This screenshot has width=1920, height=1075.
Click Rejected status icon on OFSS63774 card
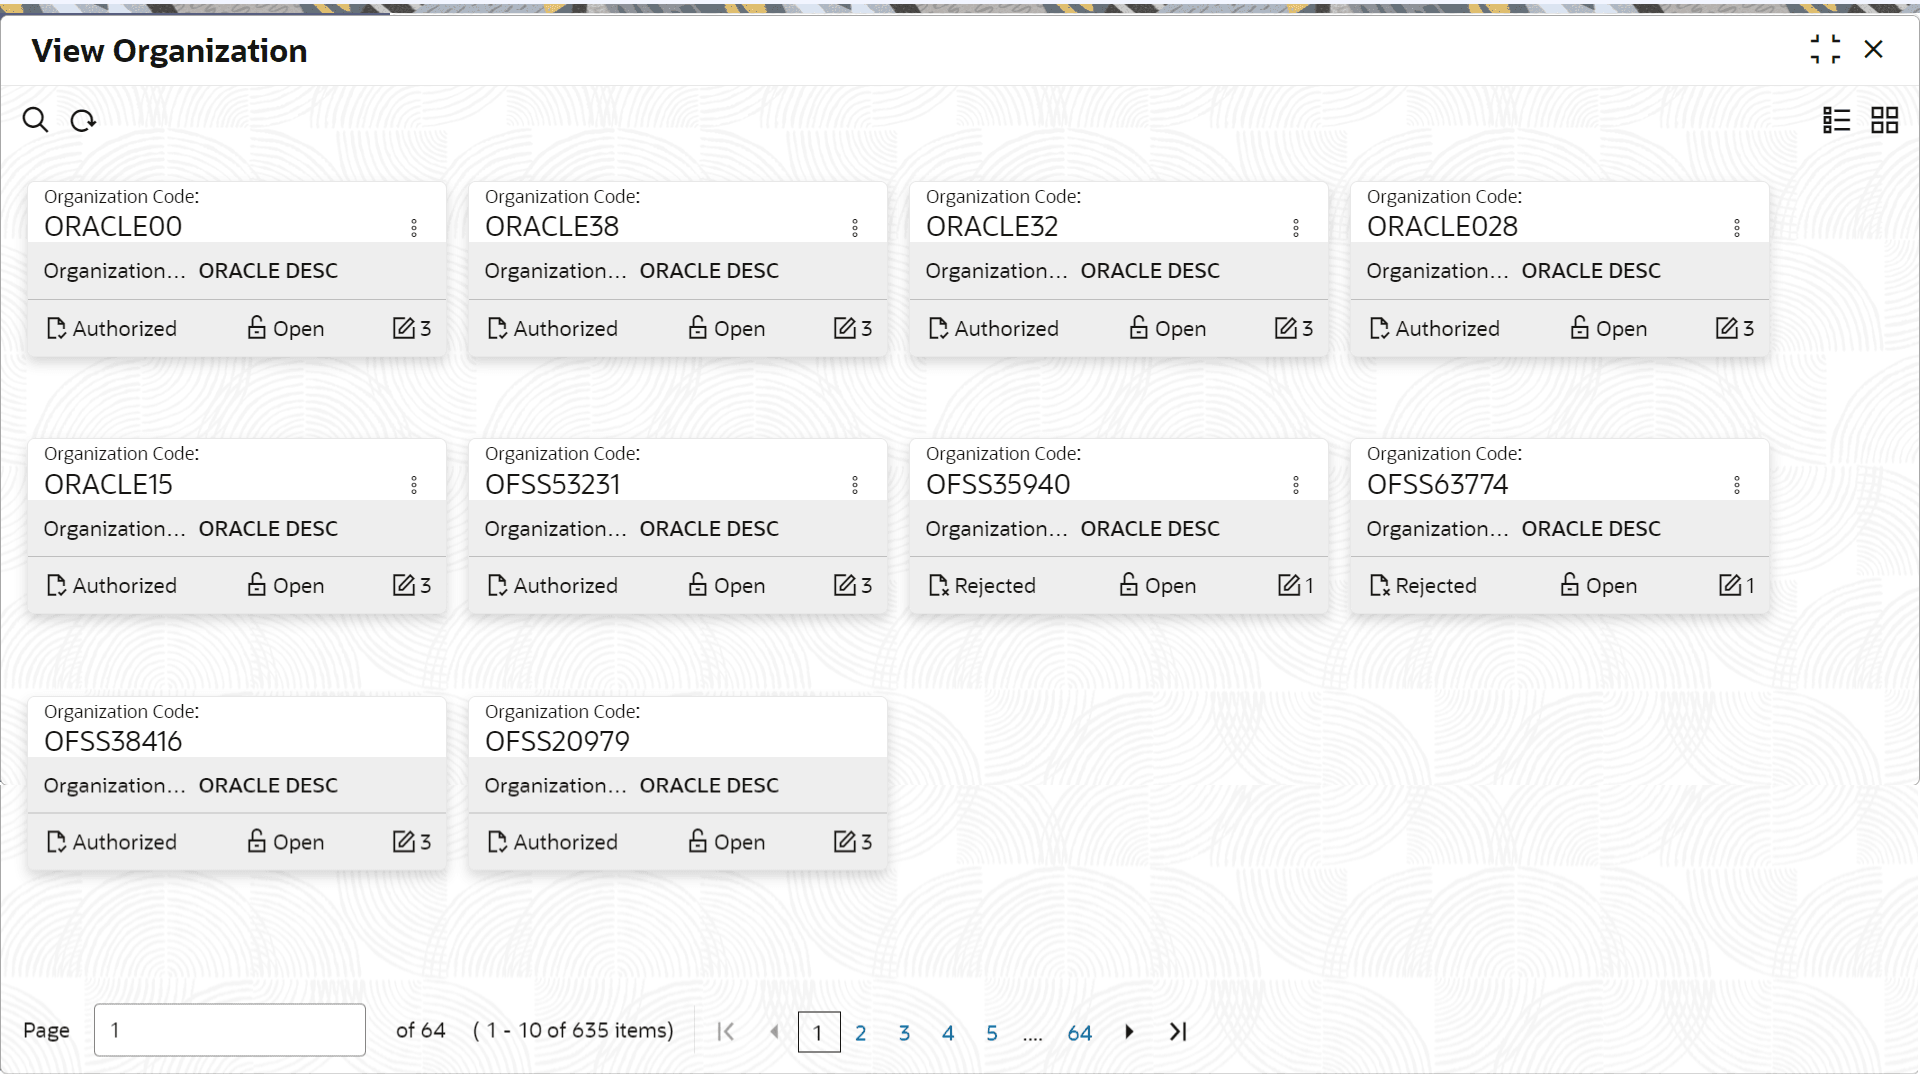(x=1379, y=585)
